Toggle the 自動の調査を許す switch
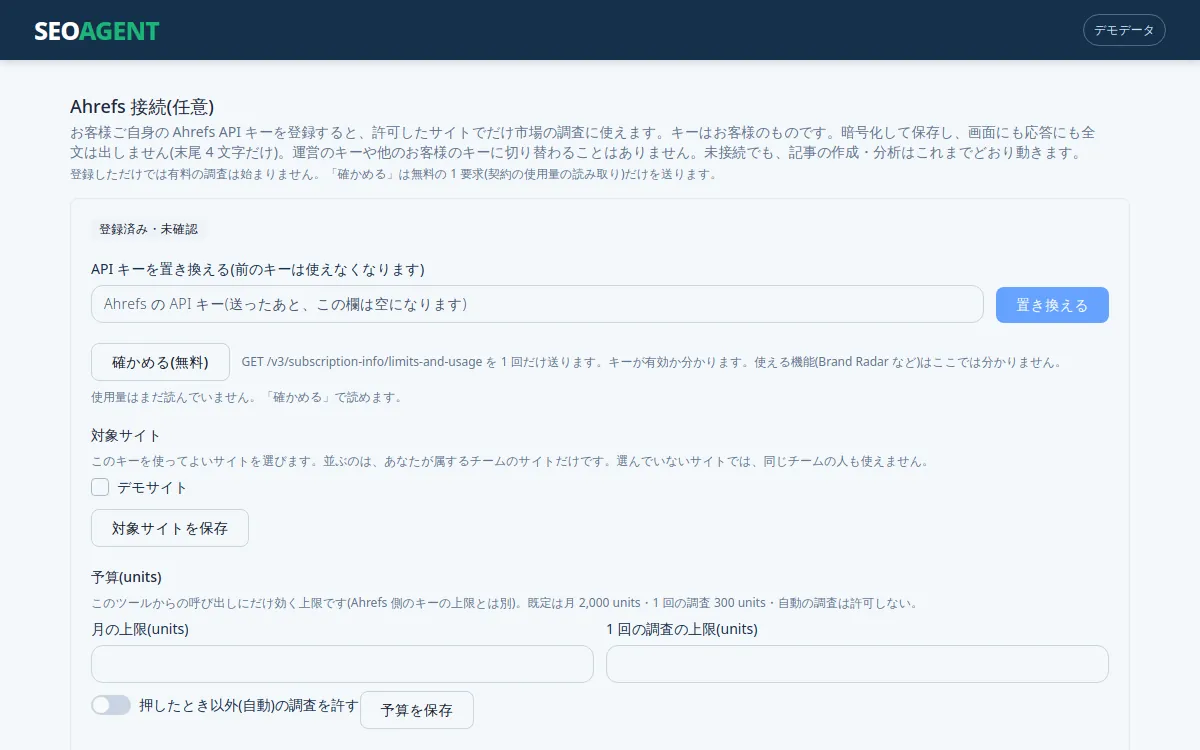Screen dimensions: 1200x750 (x=111, y=705)
